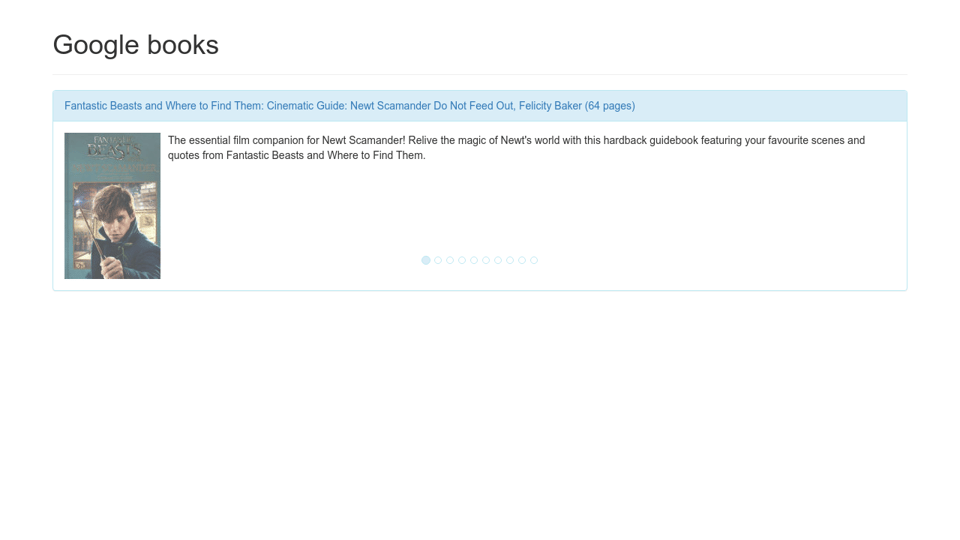Select the first (active) carousel indicator dot

426,260
